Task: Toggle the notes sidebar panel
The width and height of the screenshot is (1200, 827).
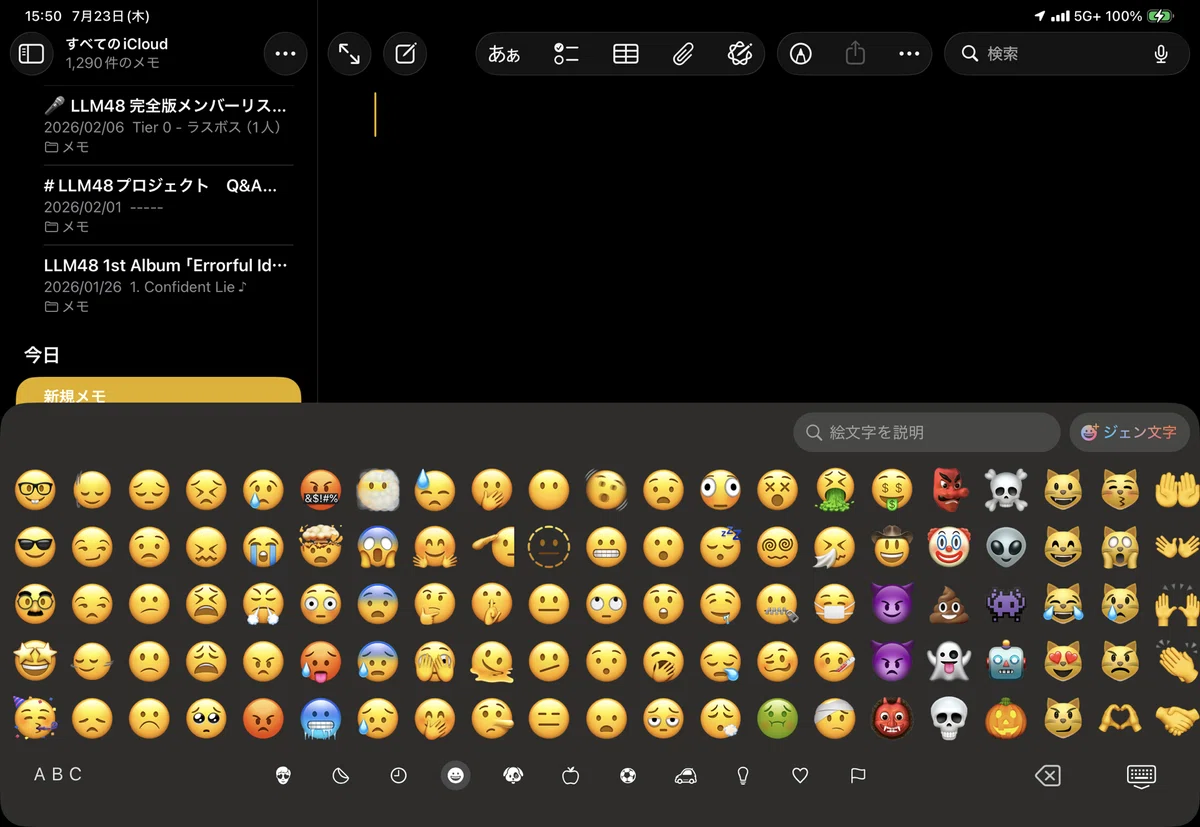Action: pyautogui.click(x=32, y=54)
